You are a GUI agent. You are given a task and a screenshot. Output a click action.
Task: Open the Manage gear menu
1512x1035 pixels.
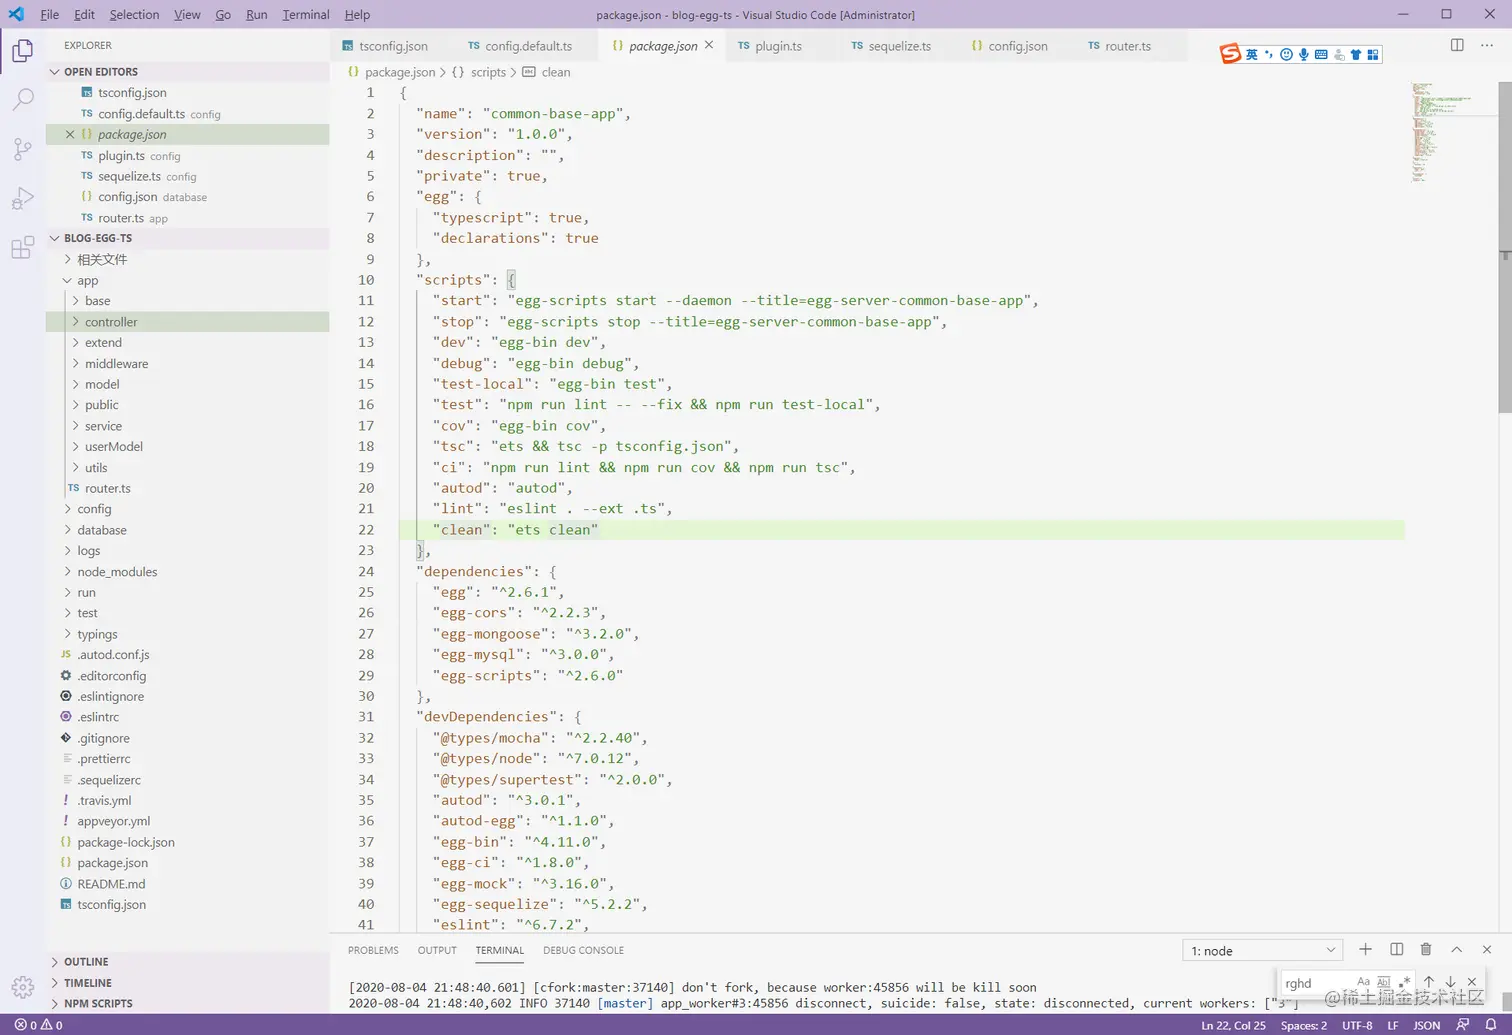click(22, 987)
